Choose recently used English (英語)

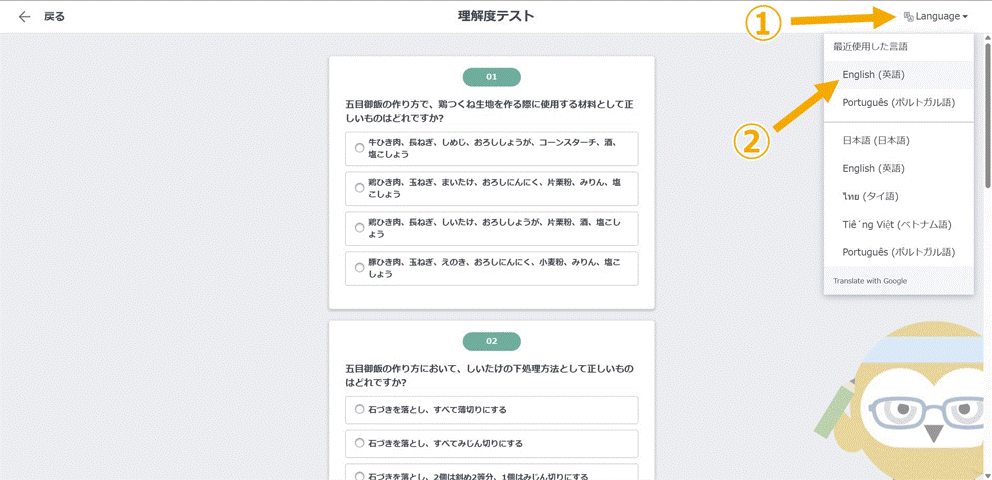click(x=898, y=75)
